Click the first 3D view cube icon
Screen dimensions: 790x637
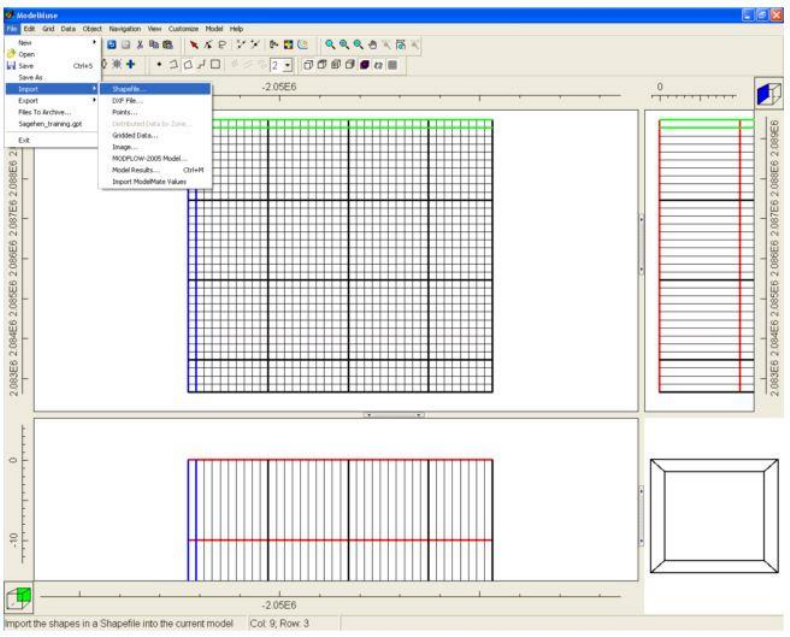click(308, 65)
